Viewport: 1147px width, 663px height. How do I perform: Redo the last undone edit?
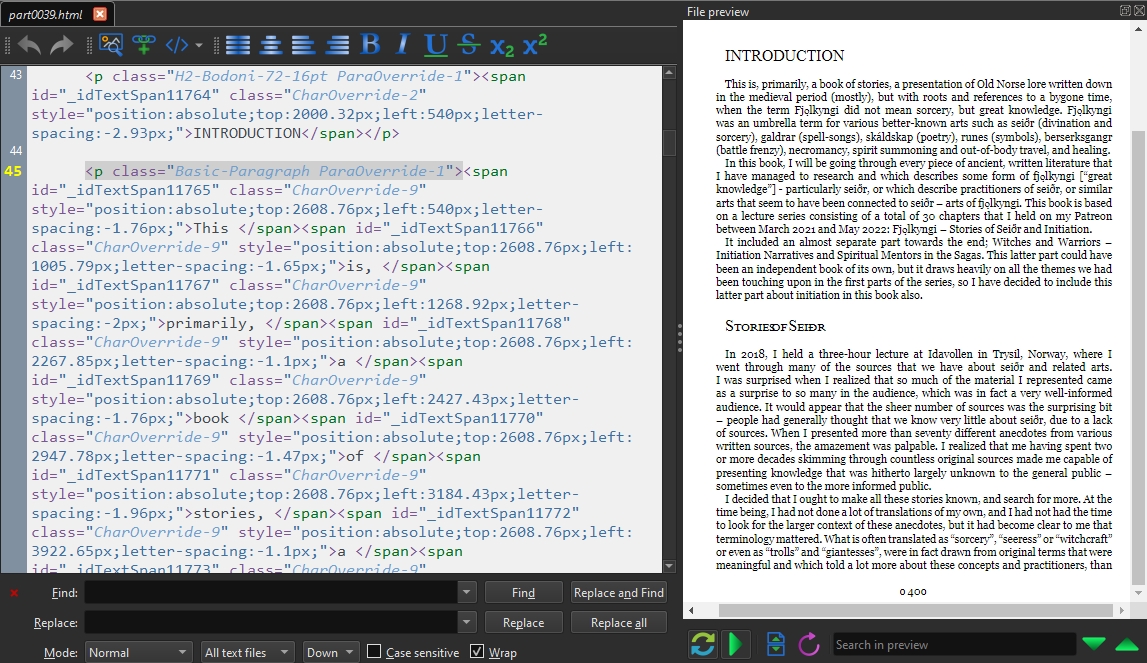[61, 45]
